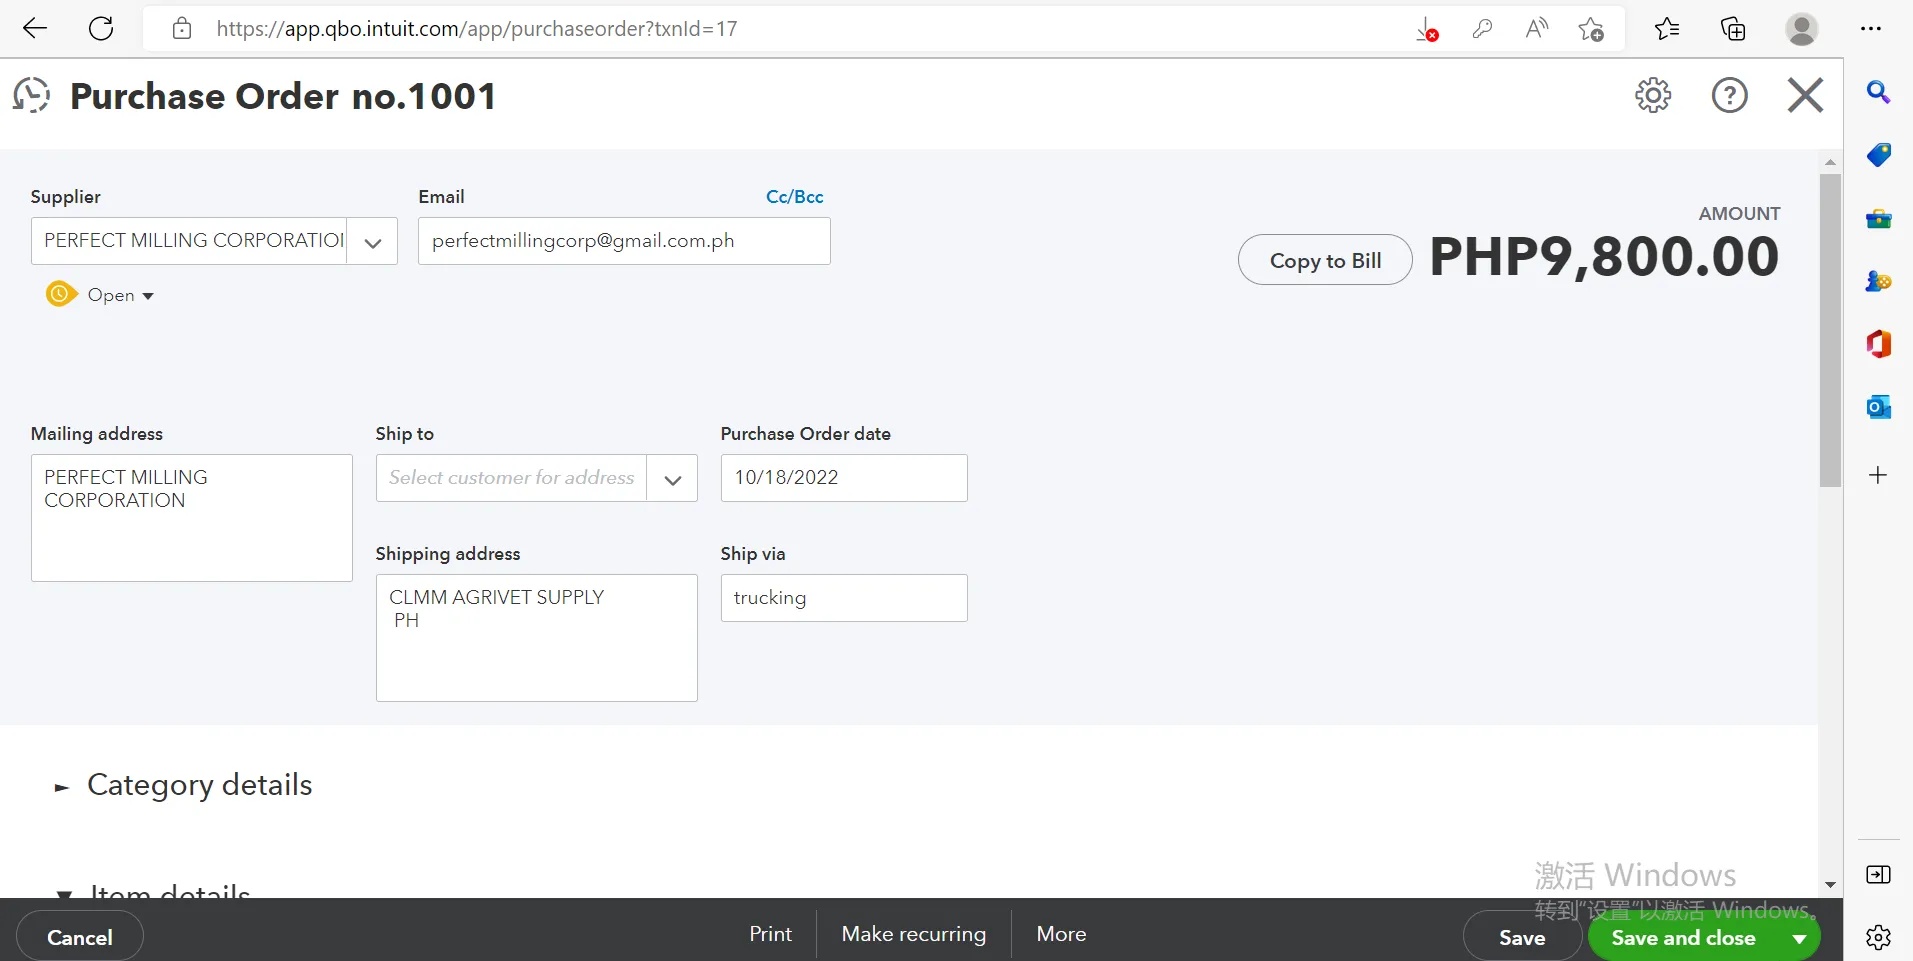1913x961 pixels.
Task: Choose Print in the footer bar
Action: [x=770, y=934]
